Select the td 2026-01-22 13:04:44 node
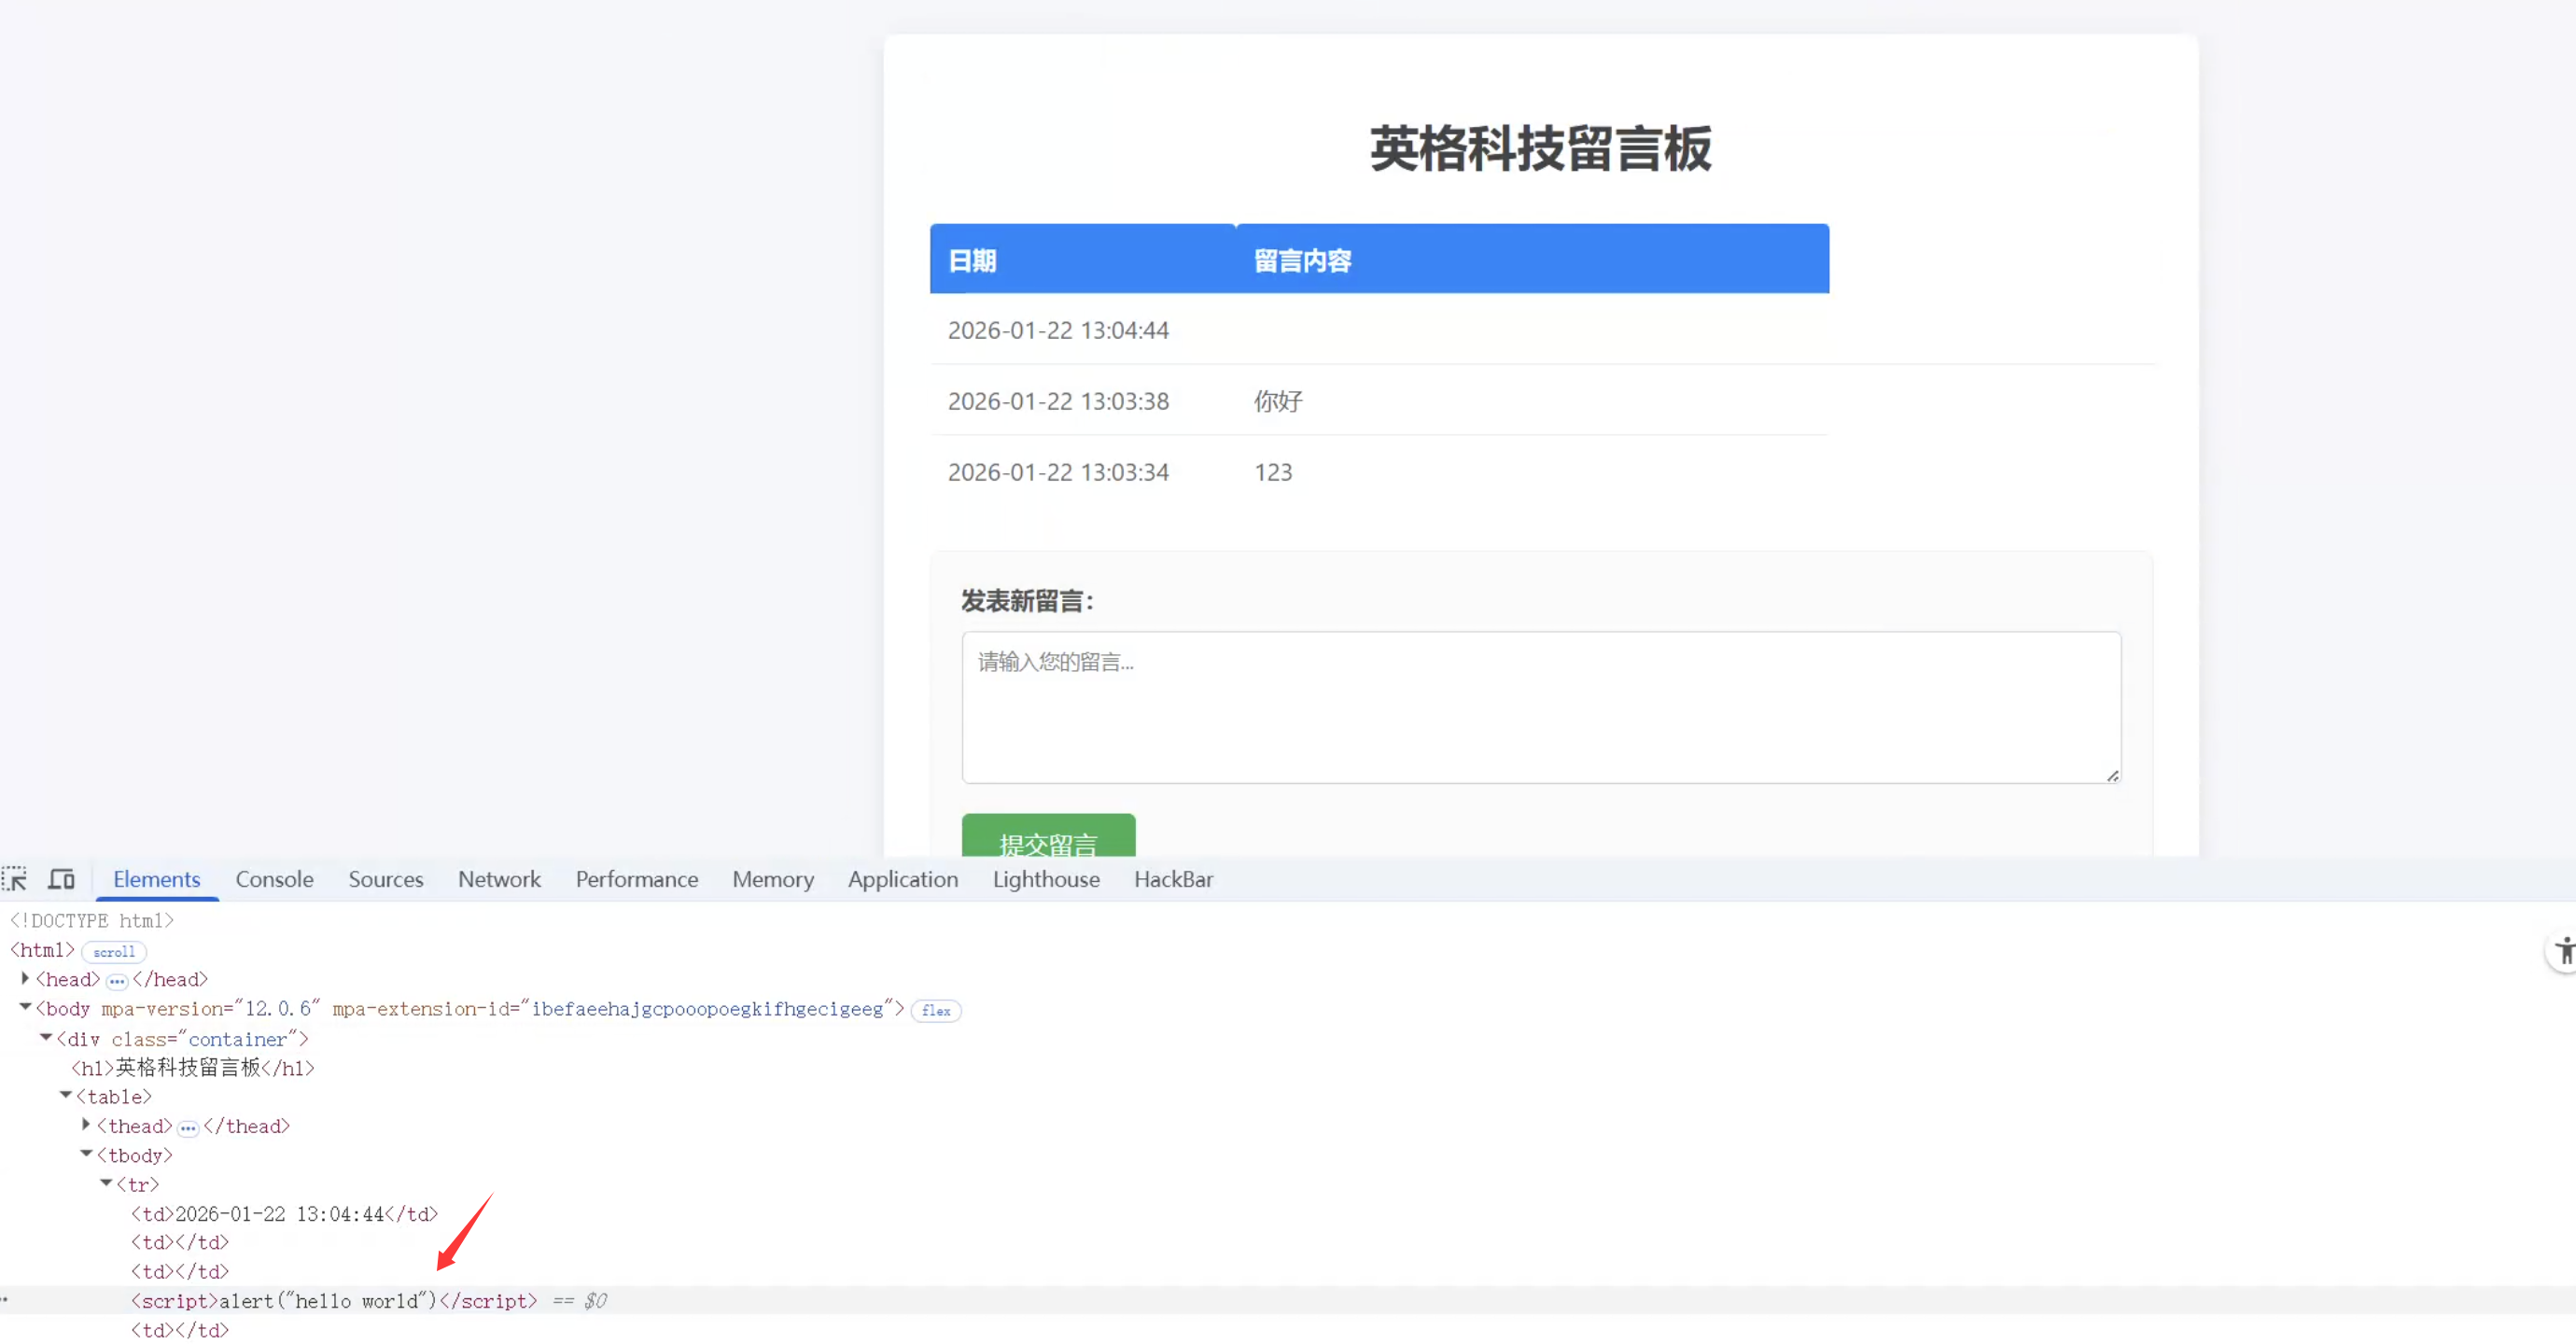The image size is (2576, 1344). 285,1214
